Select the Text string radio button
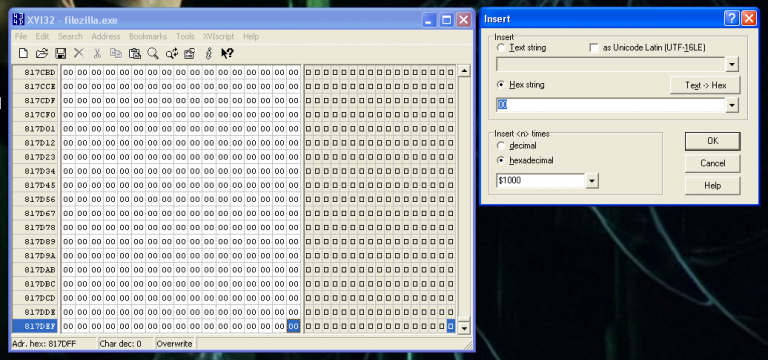The width and height of the screenshot is (768, 360). pyautogui.click(x=501, y=48)
